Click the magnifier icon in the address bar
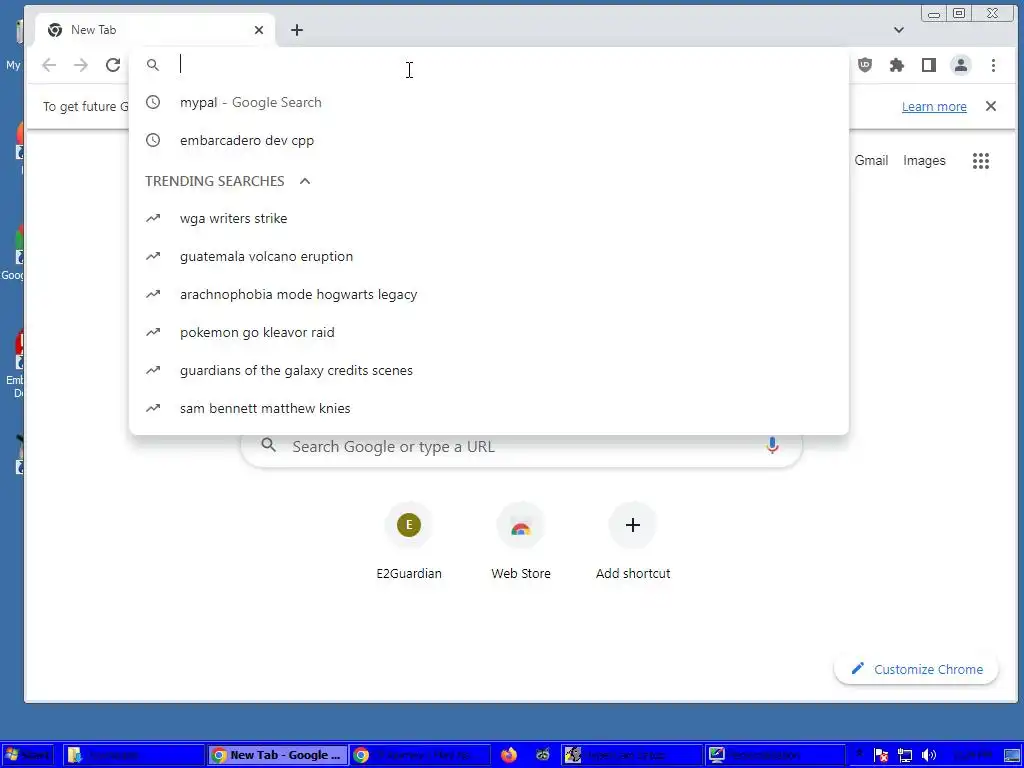Screen dimensions: 1024x768 [153, 65]
